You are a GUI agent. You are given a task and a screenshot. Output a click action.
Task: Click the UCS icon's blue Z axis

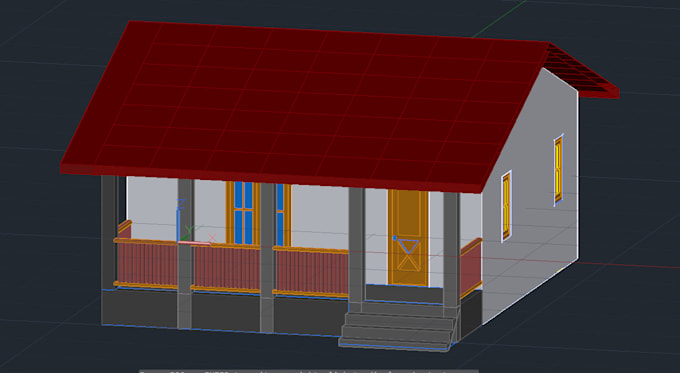[x=179, y=219]
